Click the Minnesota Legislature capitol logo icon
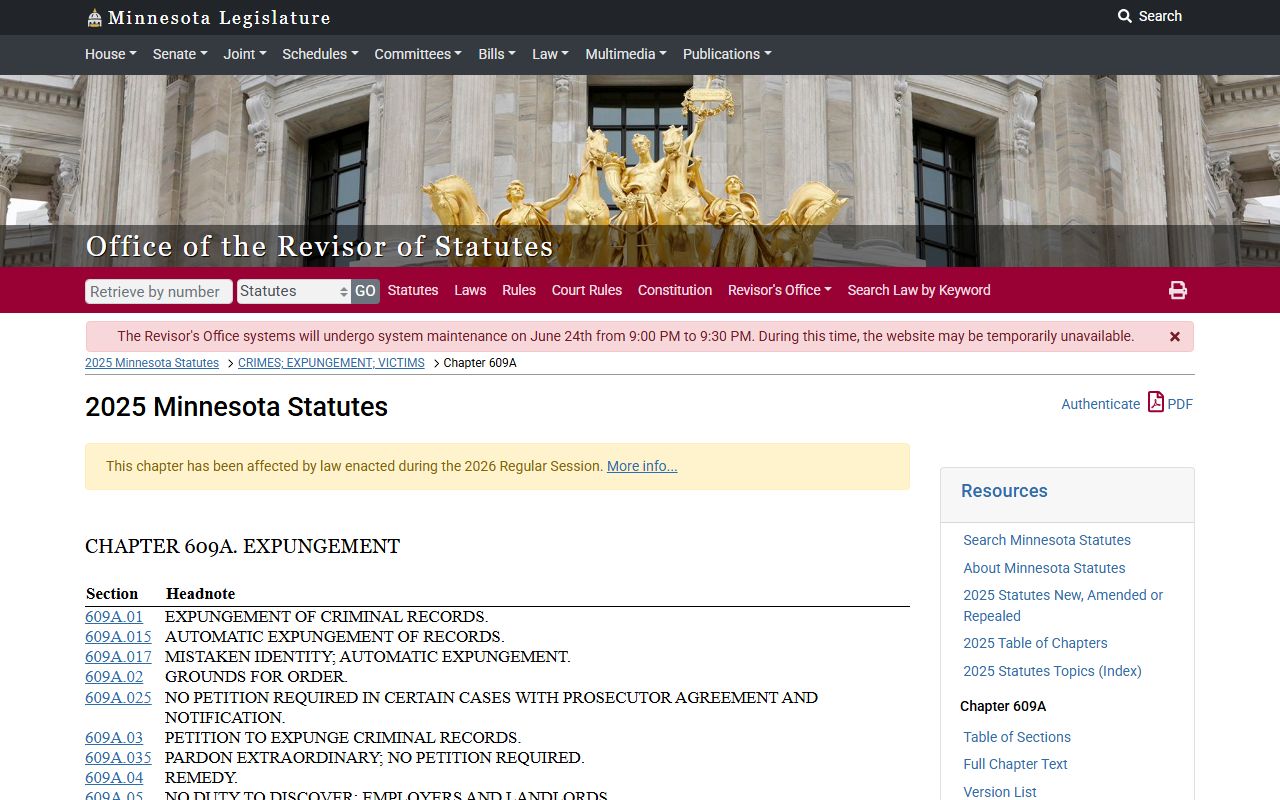Image resolution: width=1280 pixels, height=800 pixels. [x=94, y=17]
